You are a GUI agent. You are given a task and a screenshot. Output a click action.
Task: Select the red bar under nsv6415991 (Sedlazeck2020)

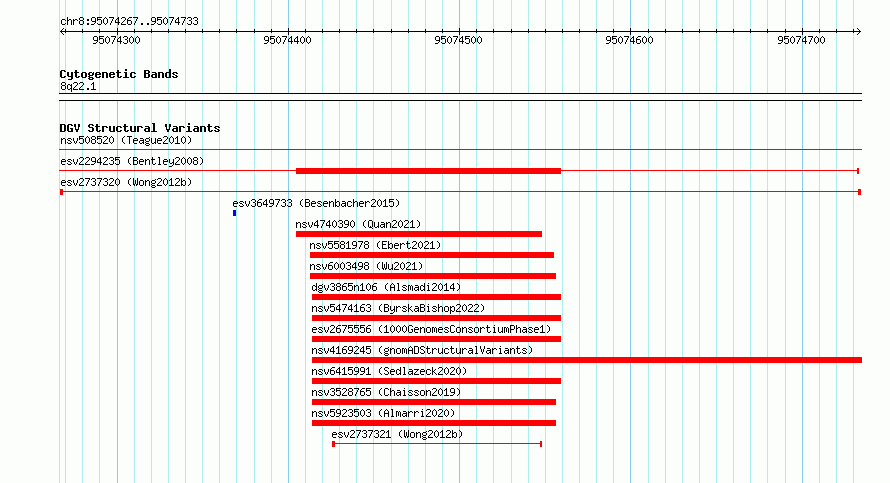(436, 381)
